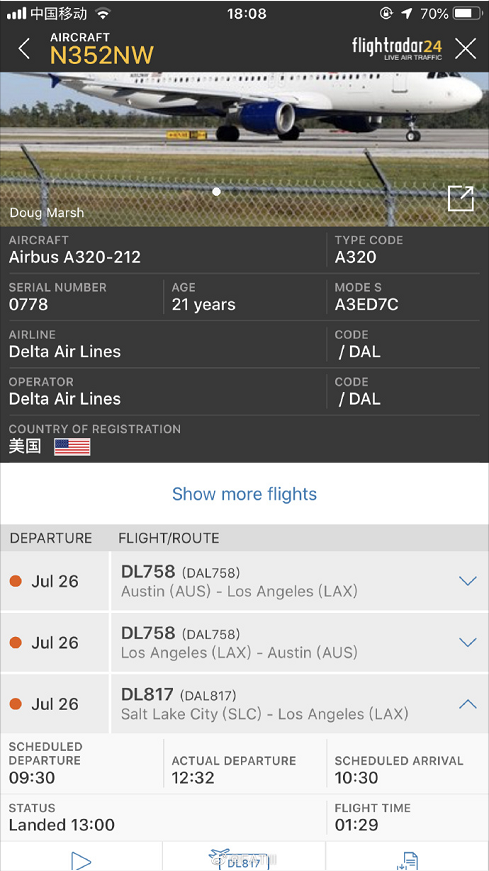Select the DL817 Salt Lake City flight row
489x871 pixels.
tap(244, 704)
